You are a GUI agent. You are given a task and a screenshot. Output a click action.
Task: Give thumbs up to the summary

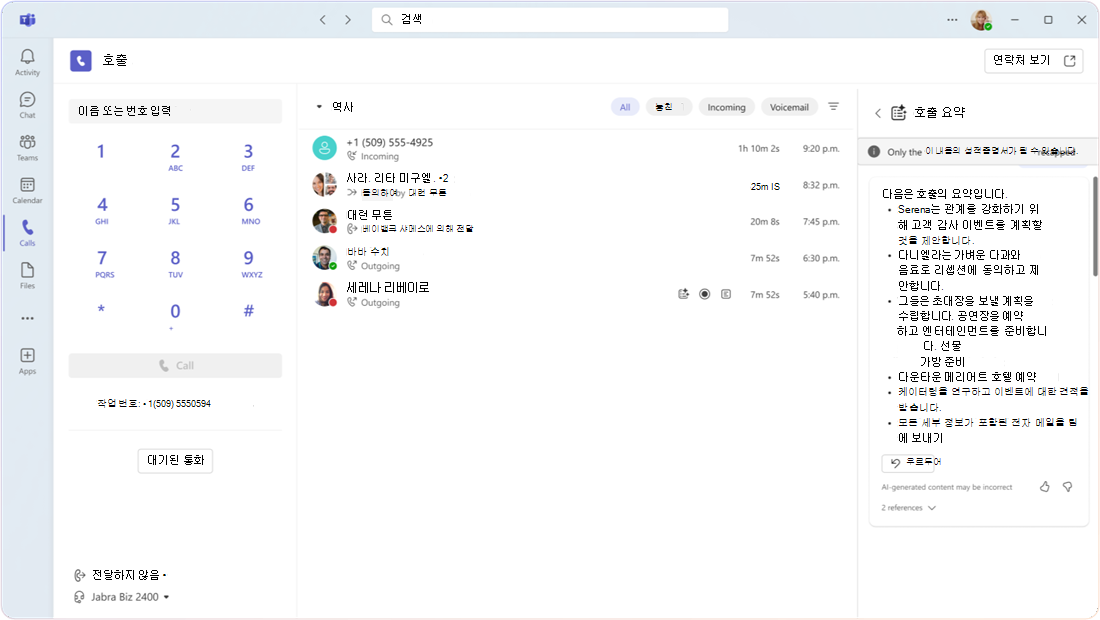1045,487
